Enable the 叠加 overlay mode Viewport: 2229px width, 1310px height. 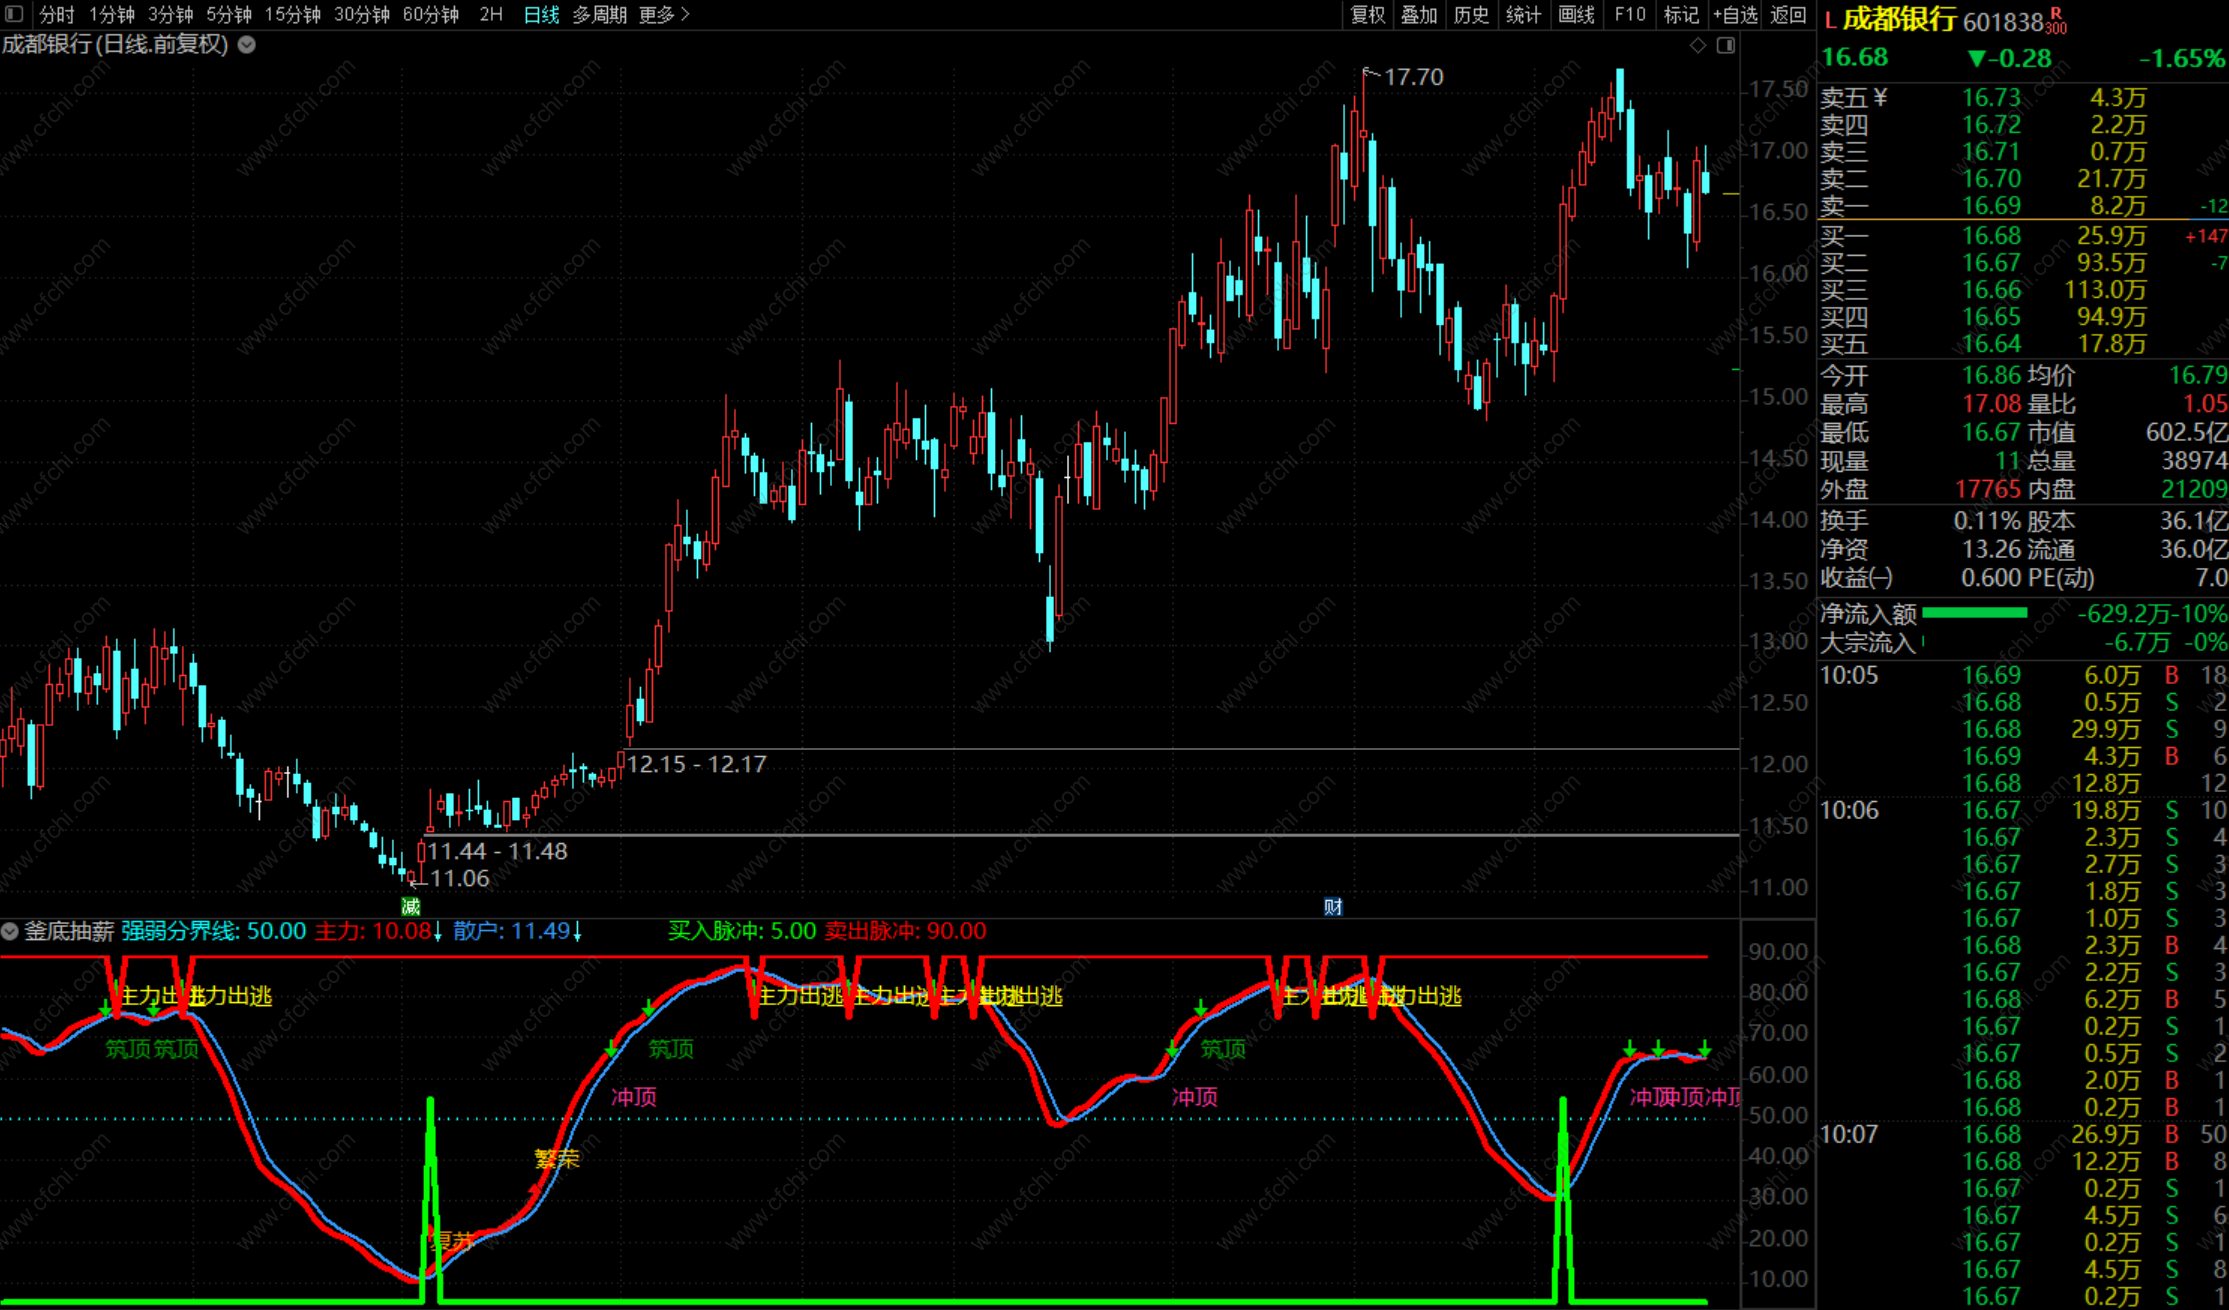1418,14
